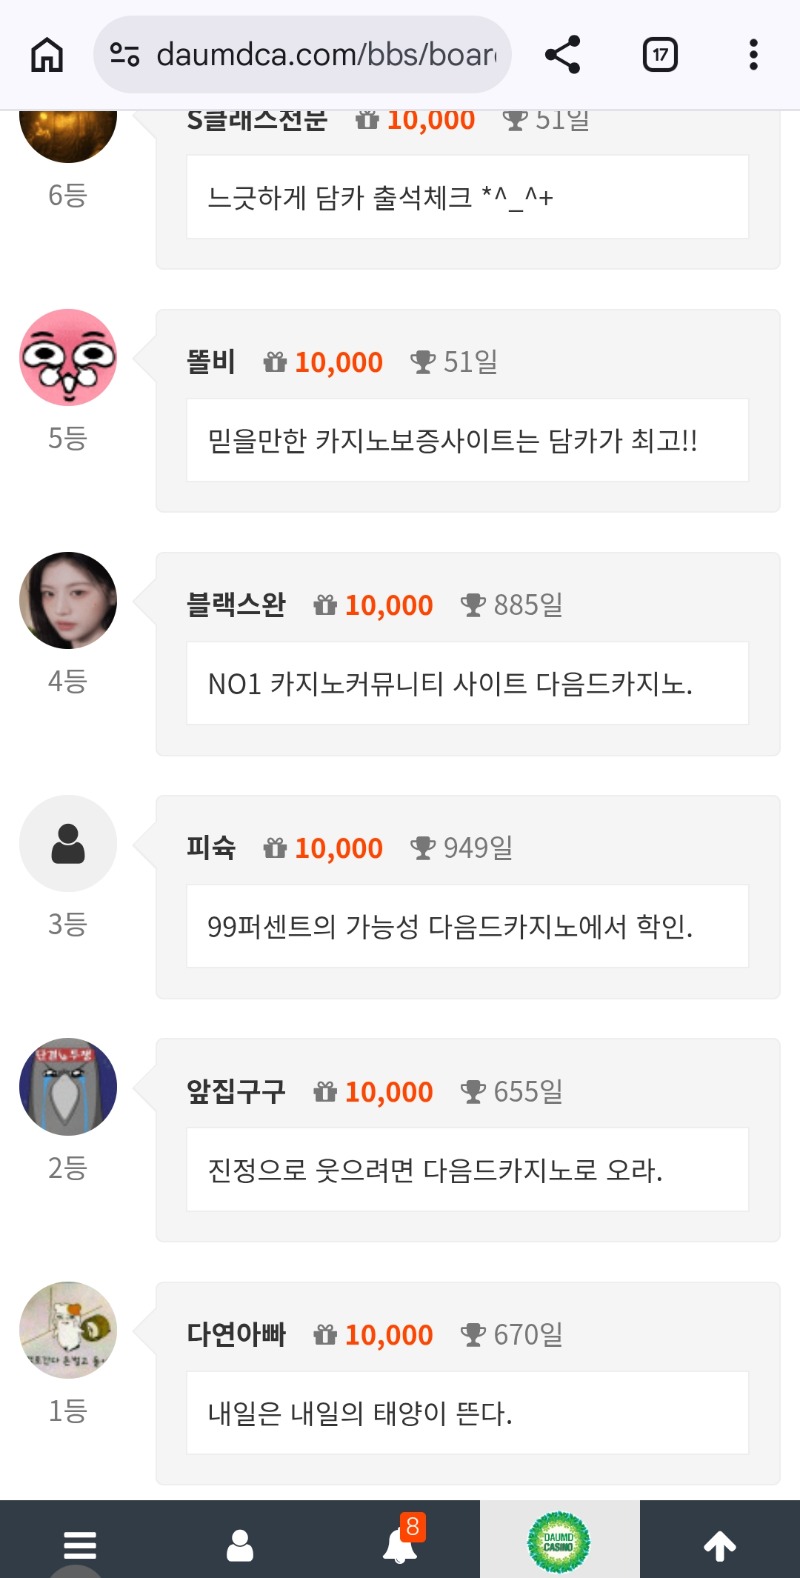The height and width of the screenshot is (1578, 800).
Task: Open the browser three-dot overflow menu
Action: tap(753, 55)
